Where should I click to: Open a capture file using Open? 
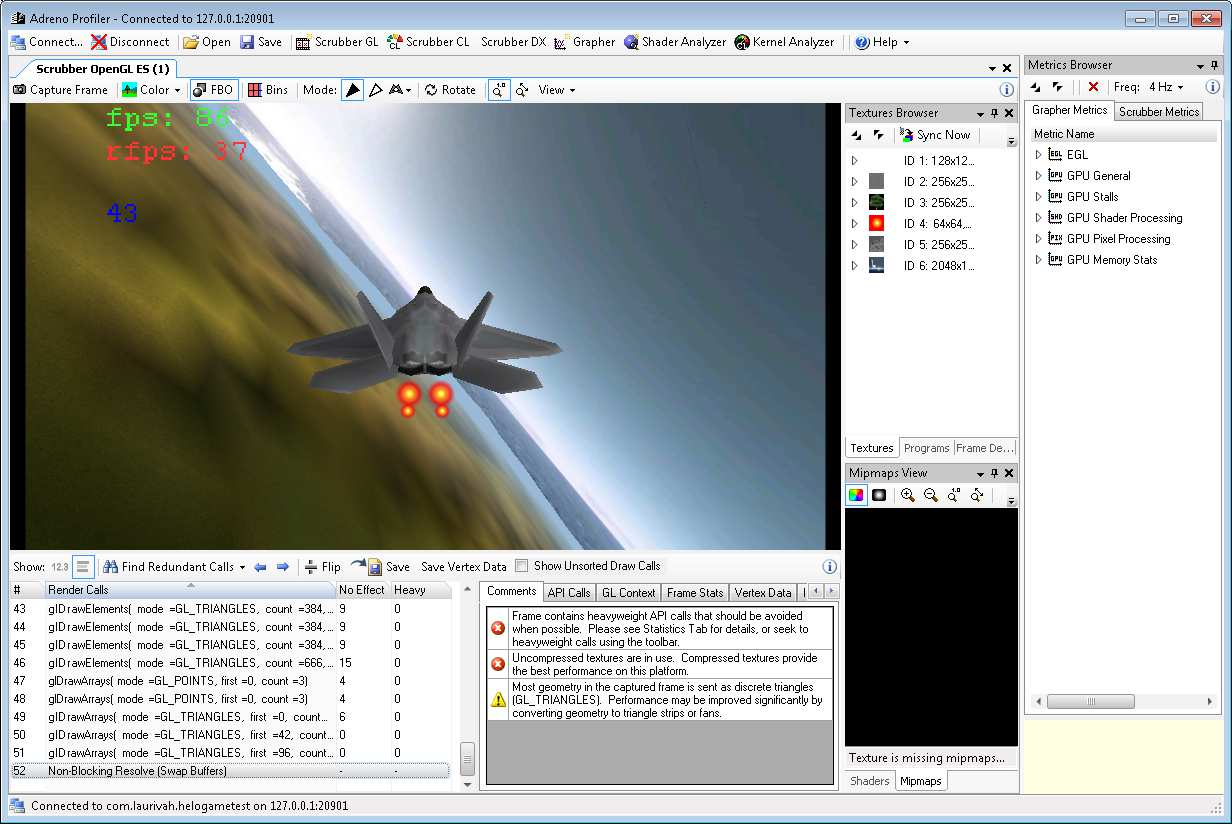tap(207, 42)
